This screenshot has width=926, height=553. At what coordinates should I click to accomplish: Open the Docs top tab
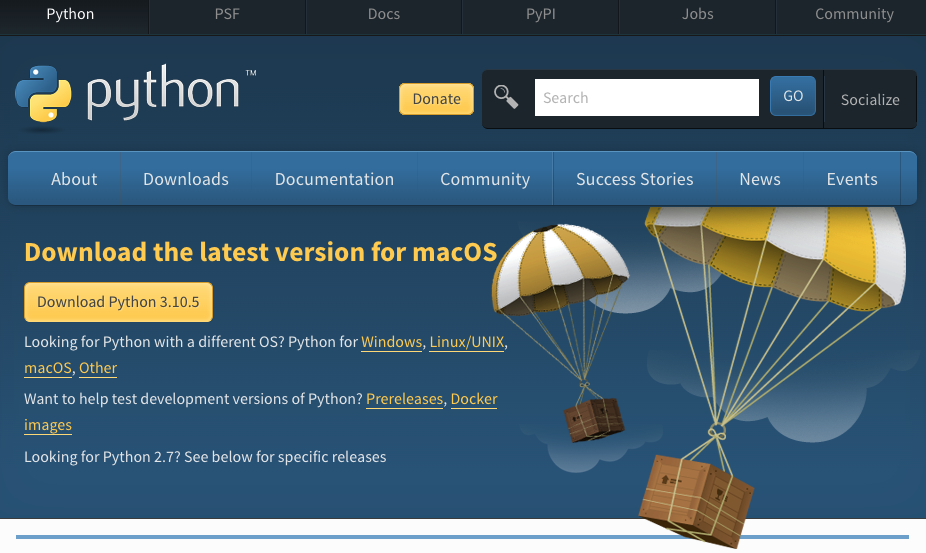coord(384,14)
